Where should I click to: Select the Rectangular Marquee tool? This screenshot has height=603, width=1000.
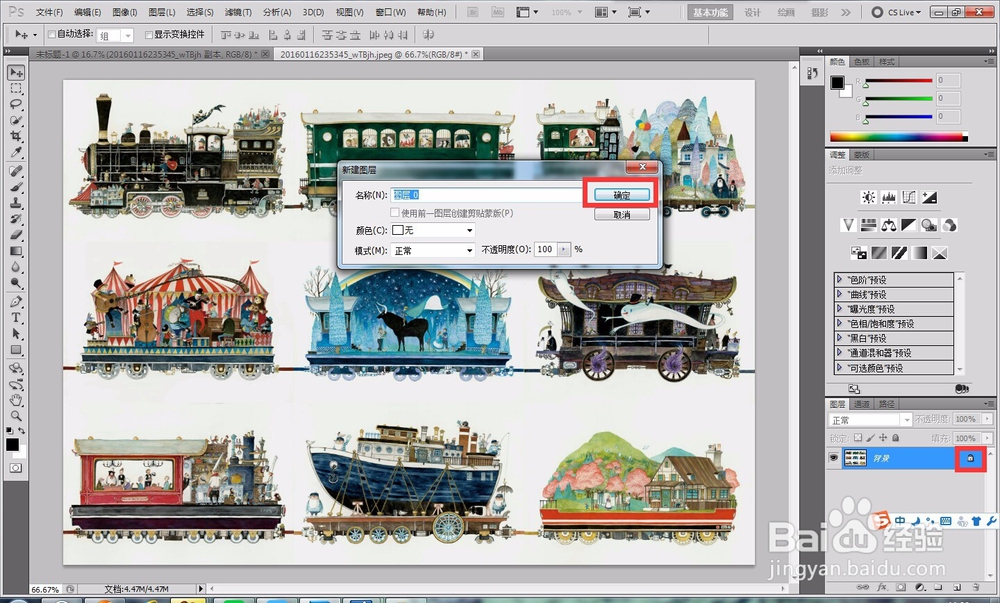tap(16, 89)
